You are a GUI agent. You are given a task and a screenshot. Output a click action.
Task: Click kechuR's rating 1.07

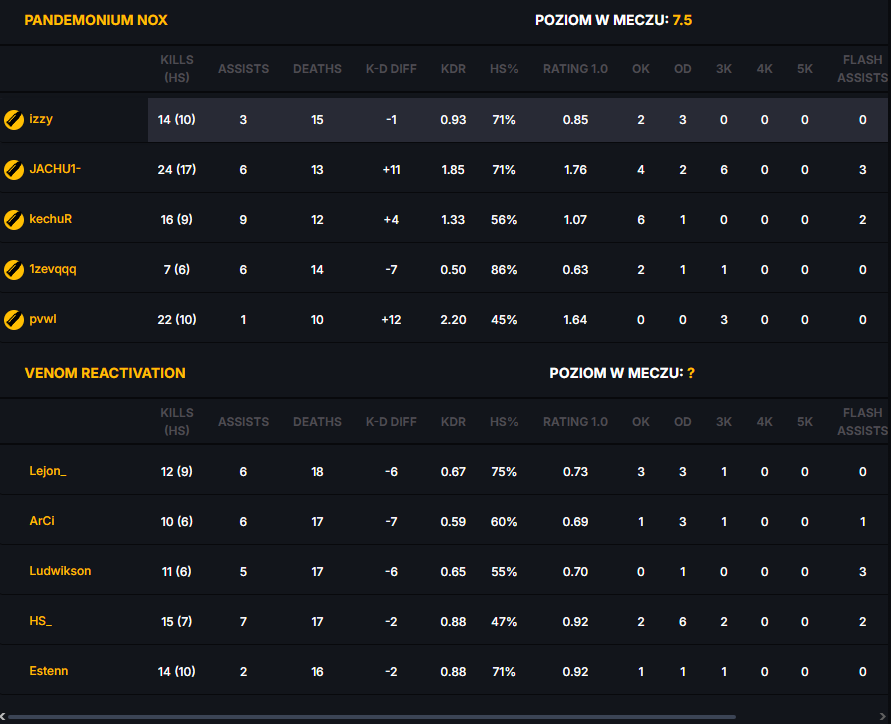[575, 220]
